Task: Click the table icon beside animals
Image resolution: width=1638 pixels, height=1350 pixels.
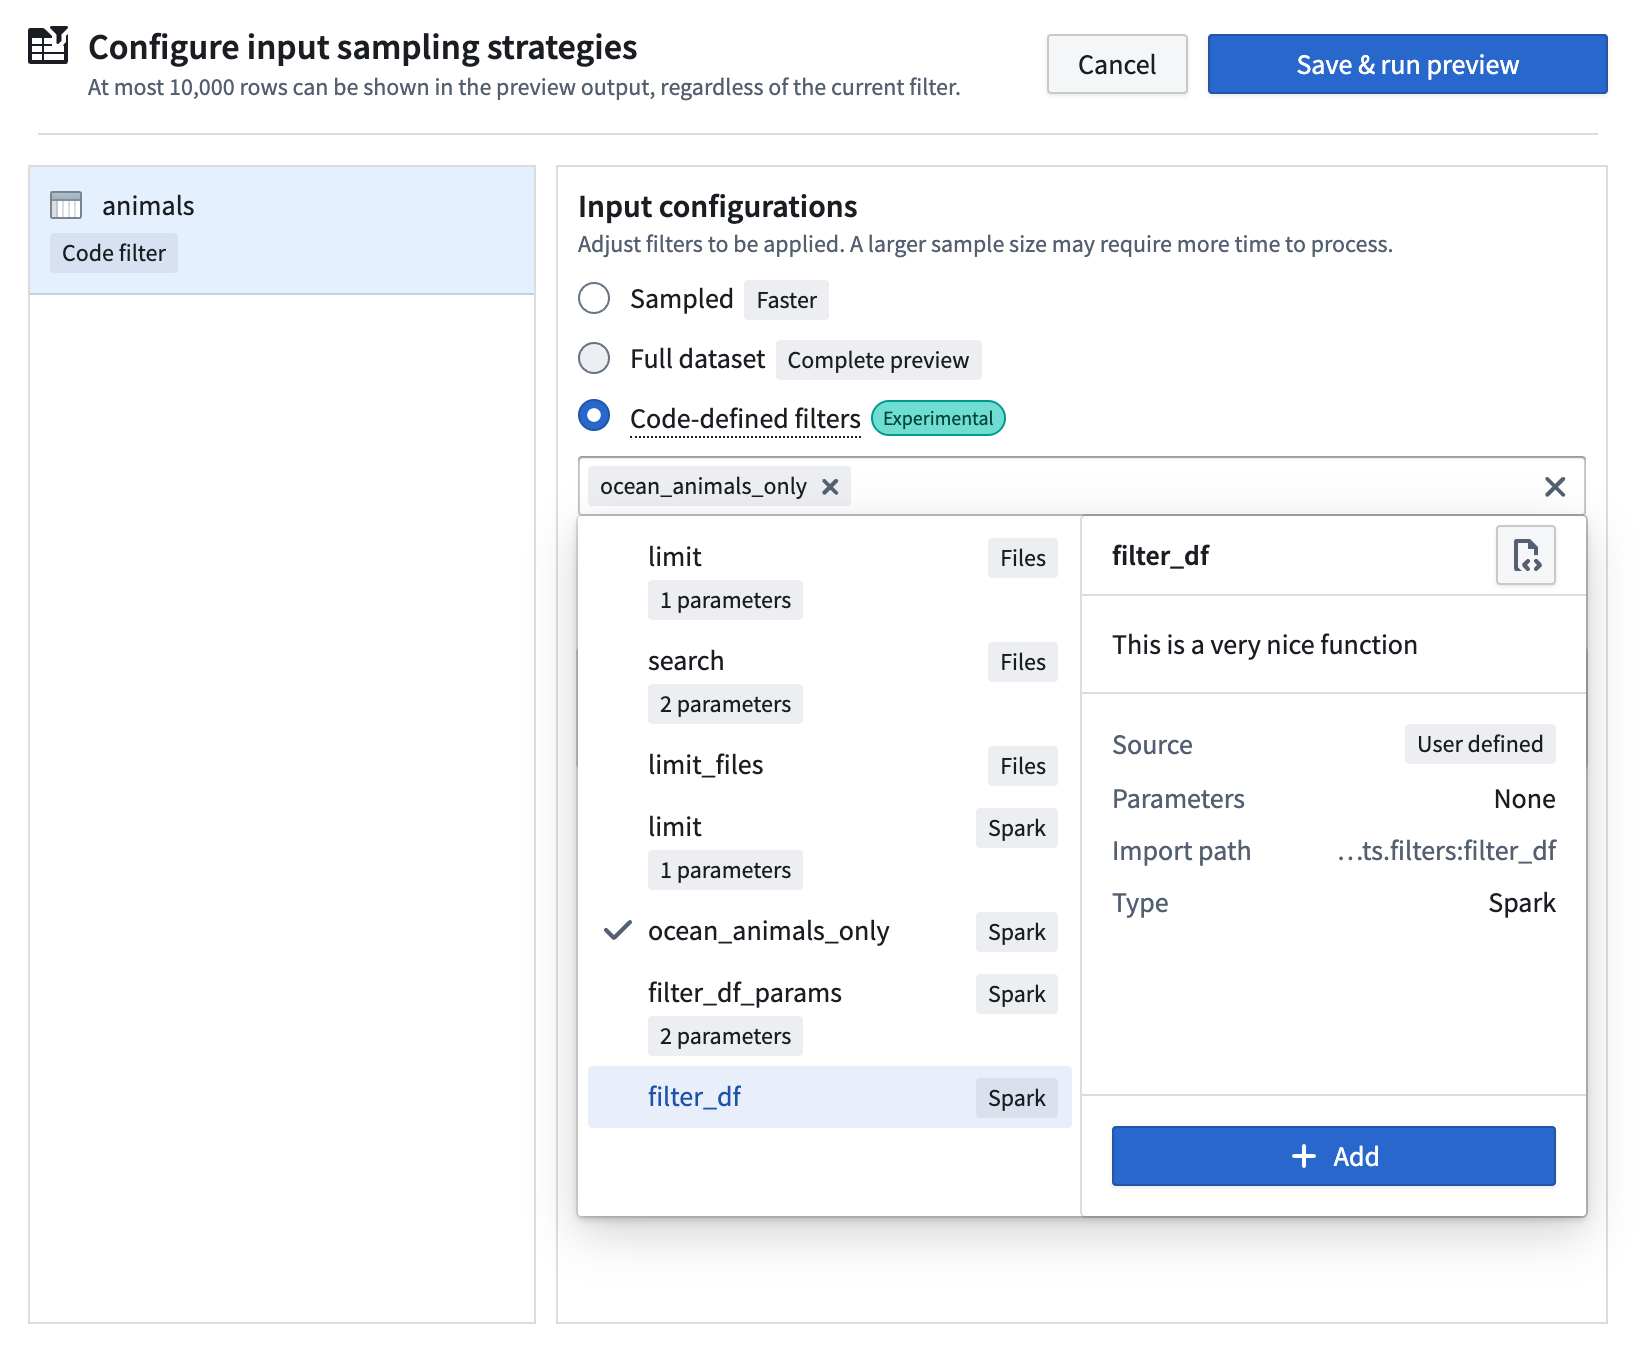Action: pyautogui.click(x=65, y=204)
